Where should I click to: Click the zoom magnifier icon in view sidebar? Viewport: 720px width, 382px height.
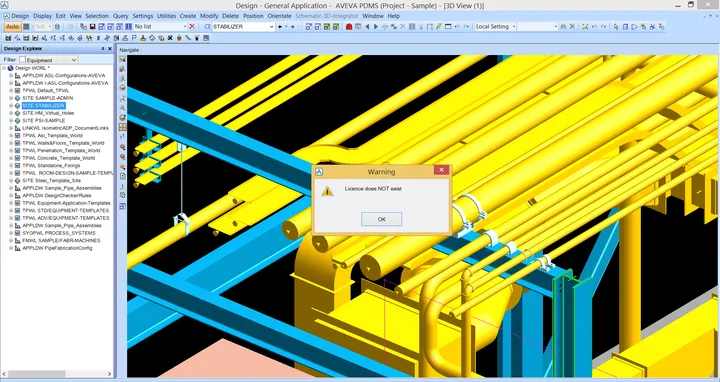[x=123, y=108]
